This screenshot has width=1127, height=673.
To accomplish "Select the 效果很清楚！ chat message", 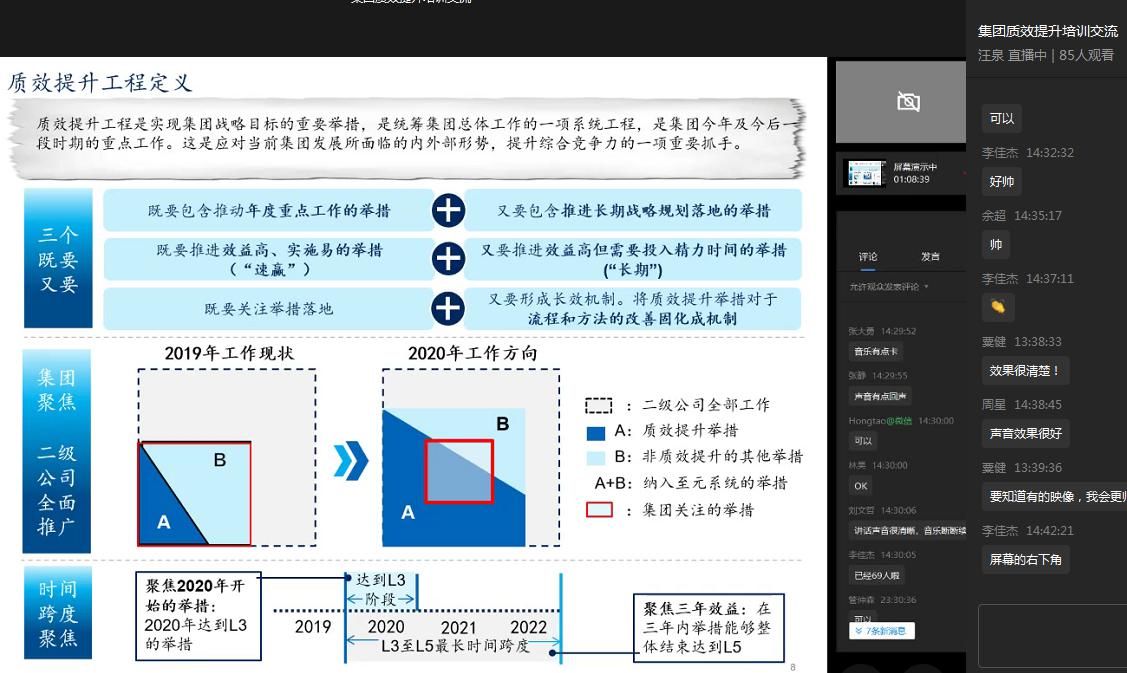I will point(1024,370).
